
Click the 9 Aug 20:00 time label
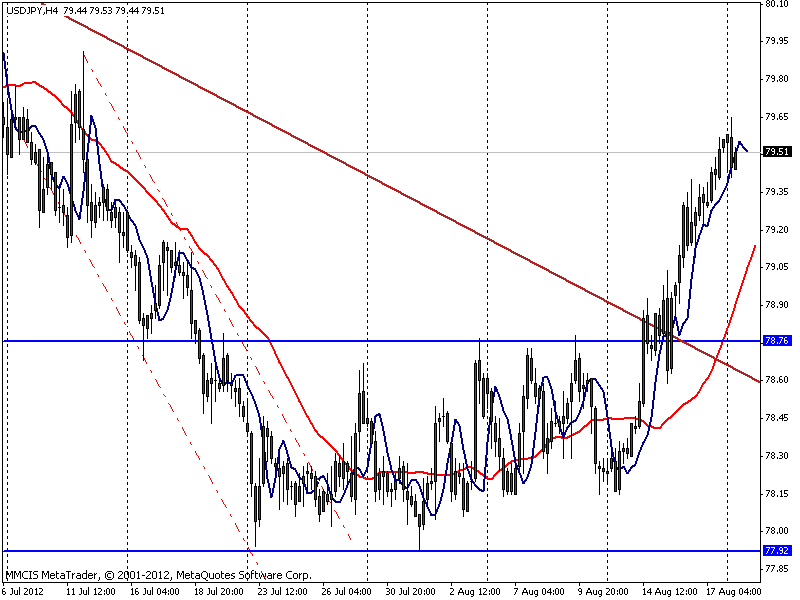click(x=603, y=592)
